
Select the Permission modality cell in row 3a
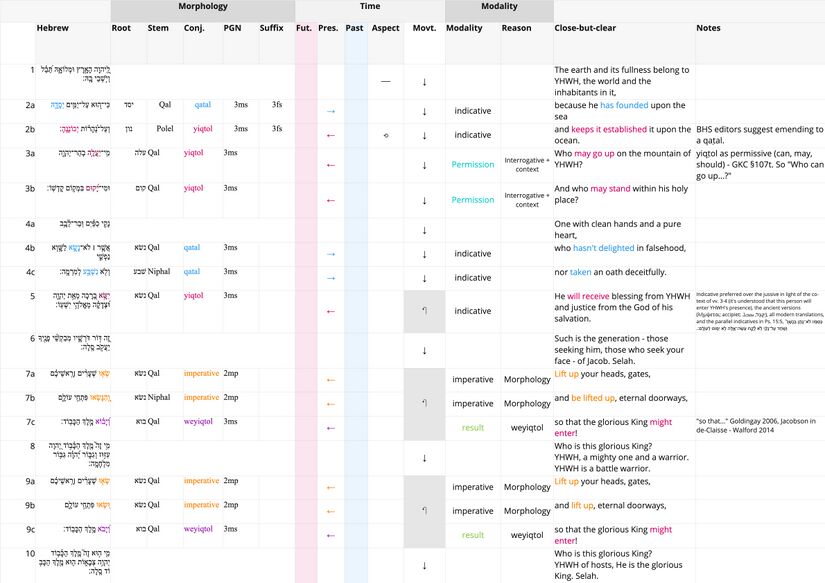[472, 164]
